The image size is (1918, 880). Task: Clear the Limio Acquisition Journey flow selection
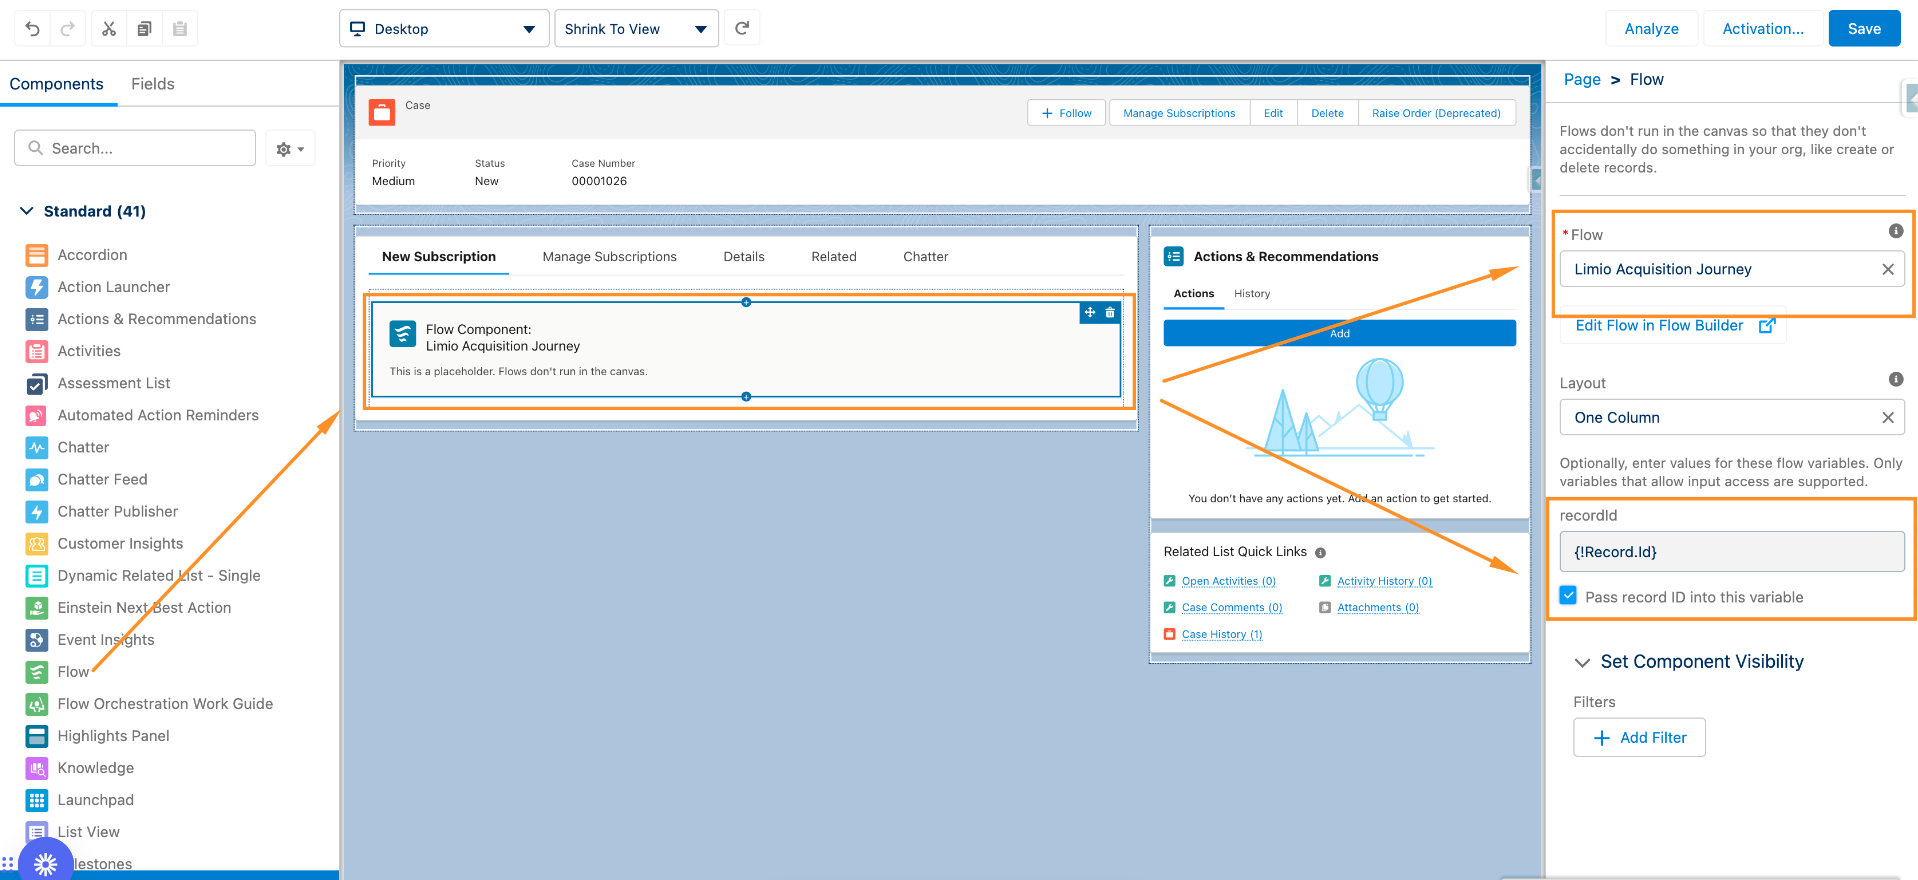(x=1887, y=269)
